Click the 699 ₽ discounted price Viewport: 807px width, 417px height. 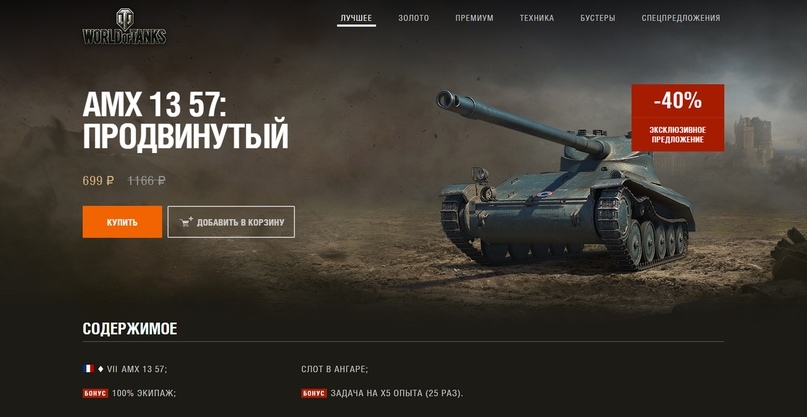[98, 181]
